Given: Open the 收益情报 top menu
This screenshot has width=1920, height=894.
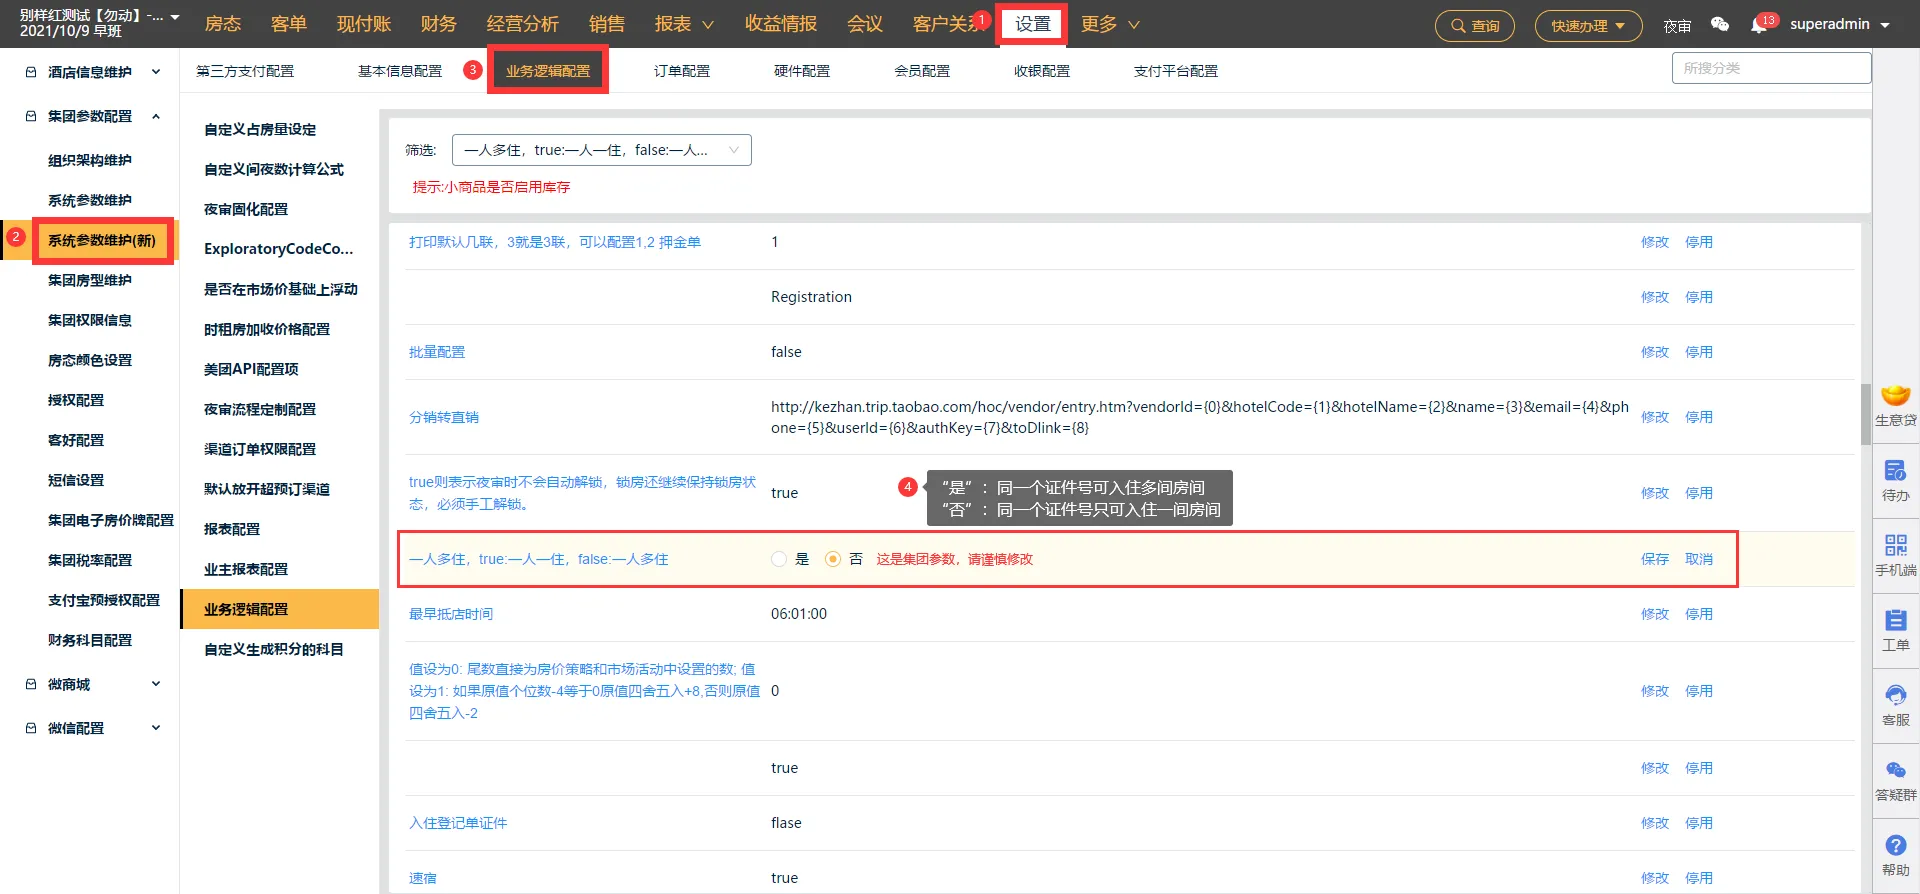Looking at the screenshot, I should click(x=781, y=24).
